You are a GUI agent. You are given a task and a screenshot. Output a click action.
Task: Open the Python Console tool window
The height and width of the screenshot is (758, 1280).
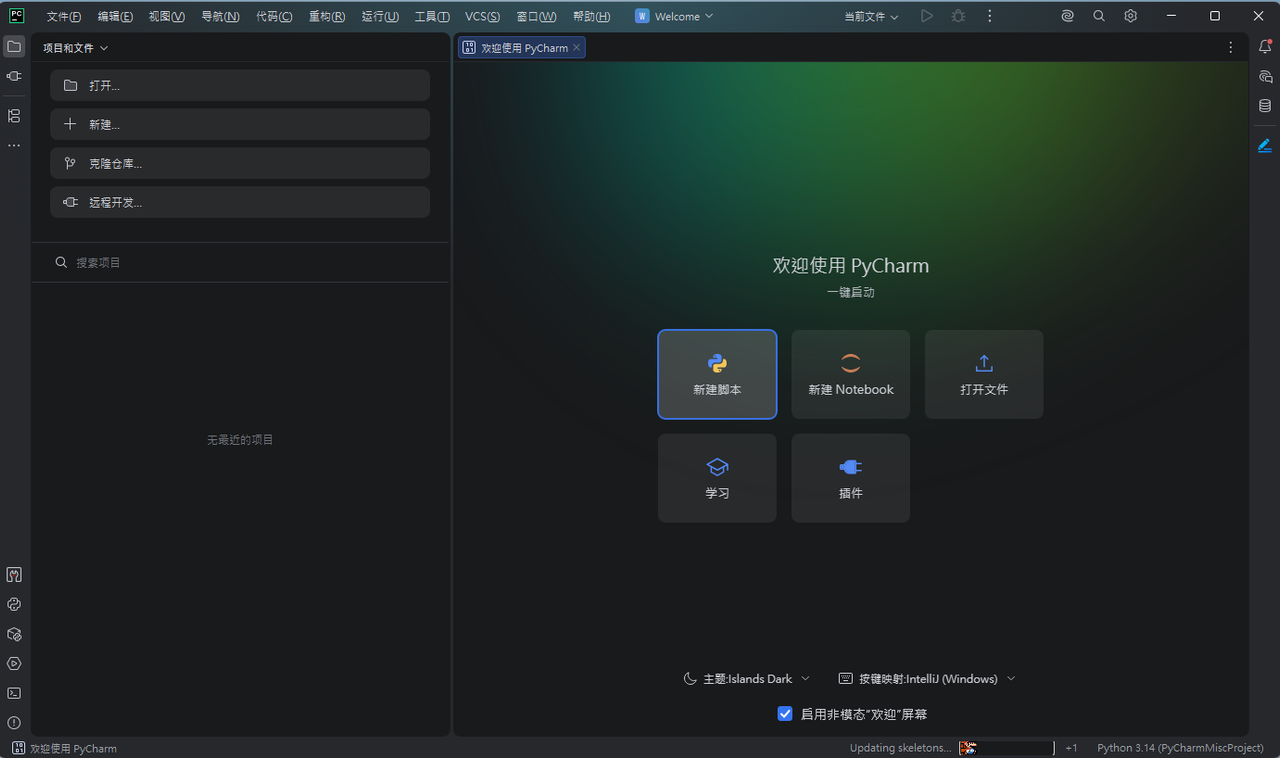coord(14,604)
